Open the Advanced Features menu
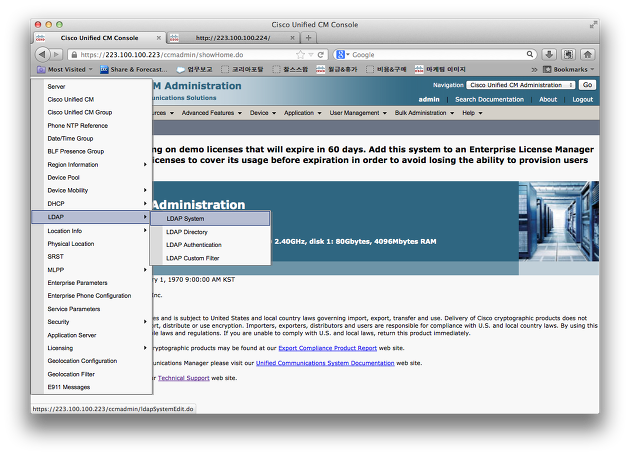Image resolution: width=630 pixels, height=456 pixels. point(211,113)
